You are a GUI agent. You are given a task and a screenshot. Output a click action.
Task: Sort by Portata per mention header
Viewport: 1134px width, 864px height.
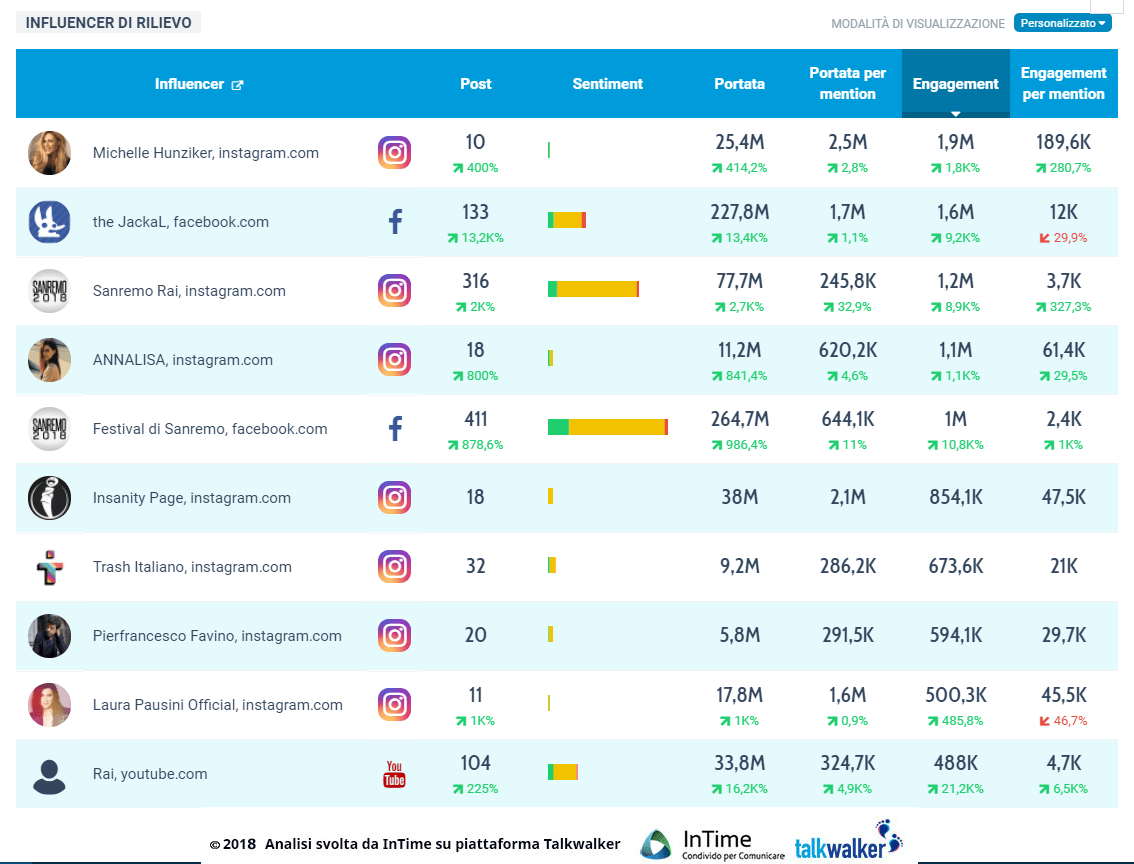point(848,83)
